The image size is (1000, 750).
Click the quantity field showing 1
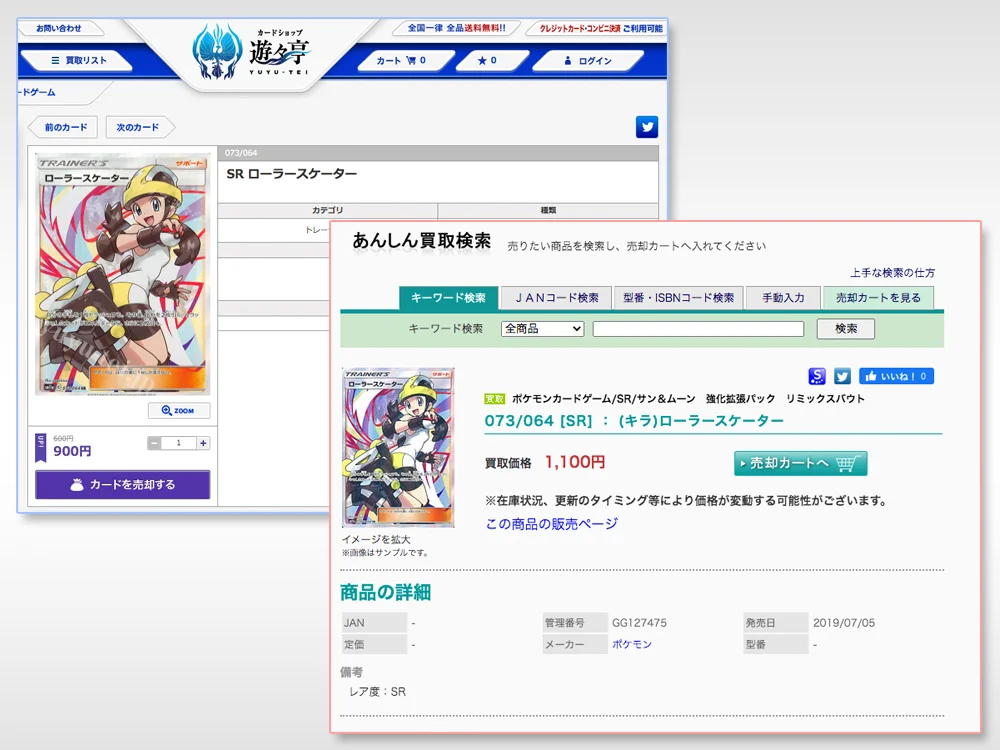(x=179, y=443)
